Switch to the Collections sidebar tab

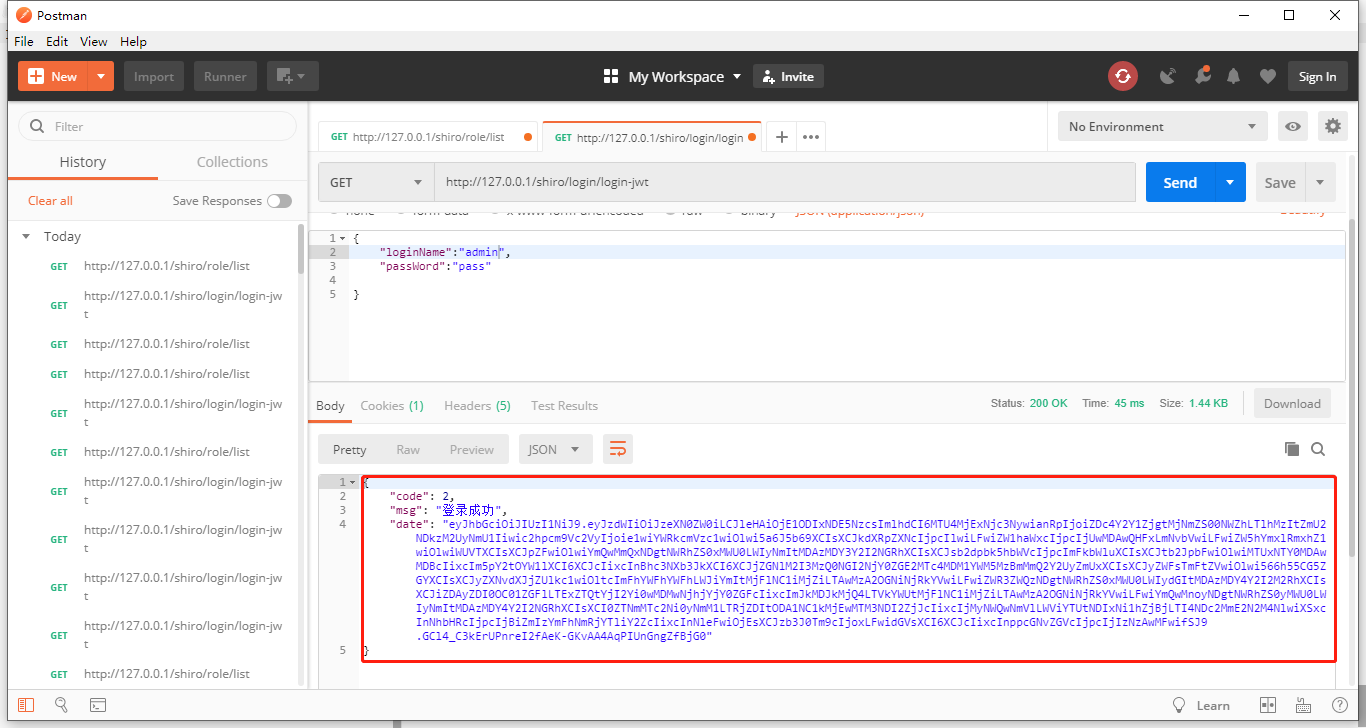pos(232,162)
